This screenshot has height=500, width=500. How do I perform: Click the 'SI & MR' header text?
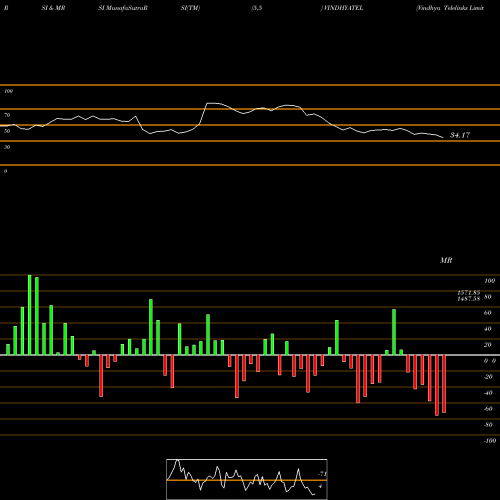(x=53, y=8)
